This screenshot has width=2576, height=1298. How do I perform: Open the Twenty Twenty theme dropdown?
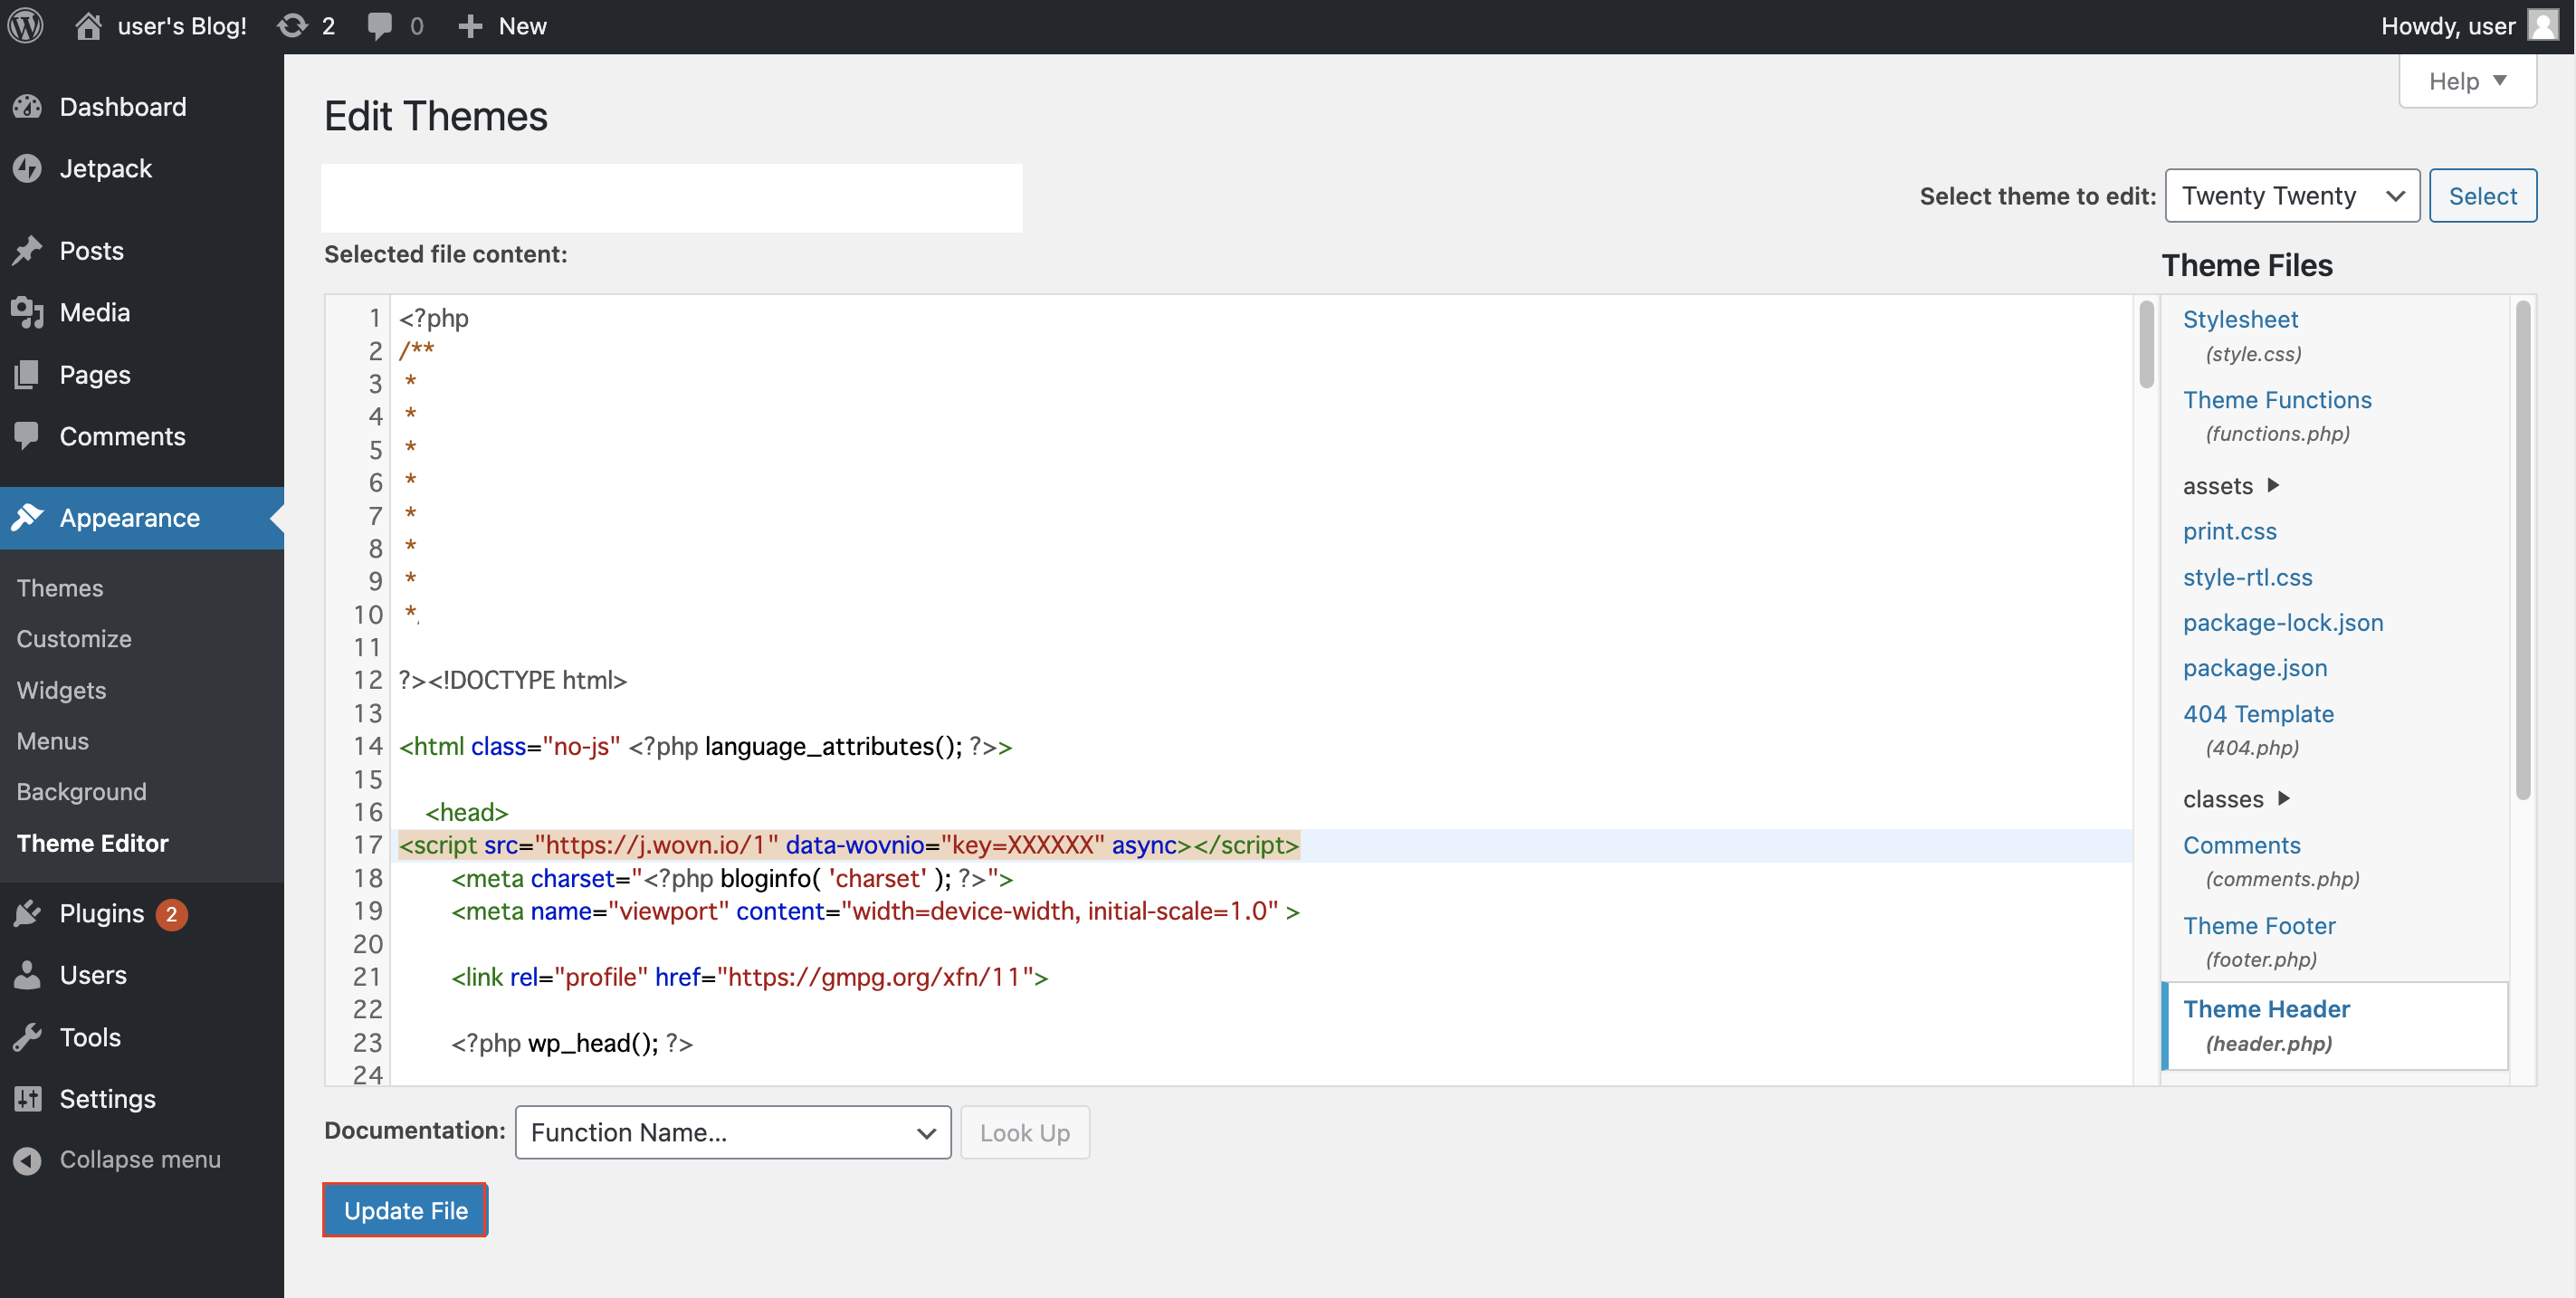click(x=2292, y=196)
